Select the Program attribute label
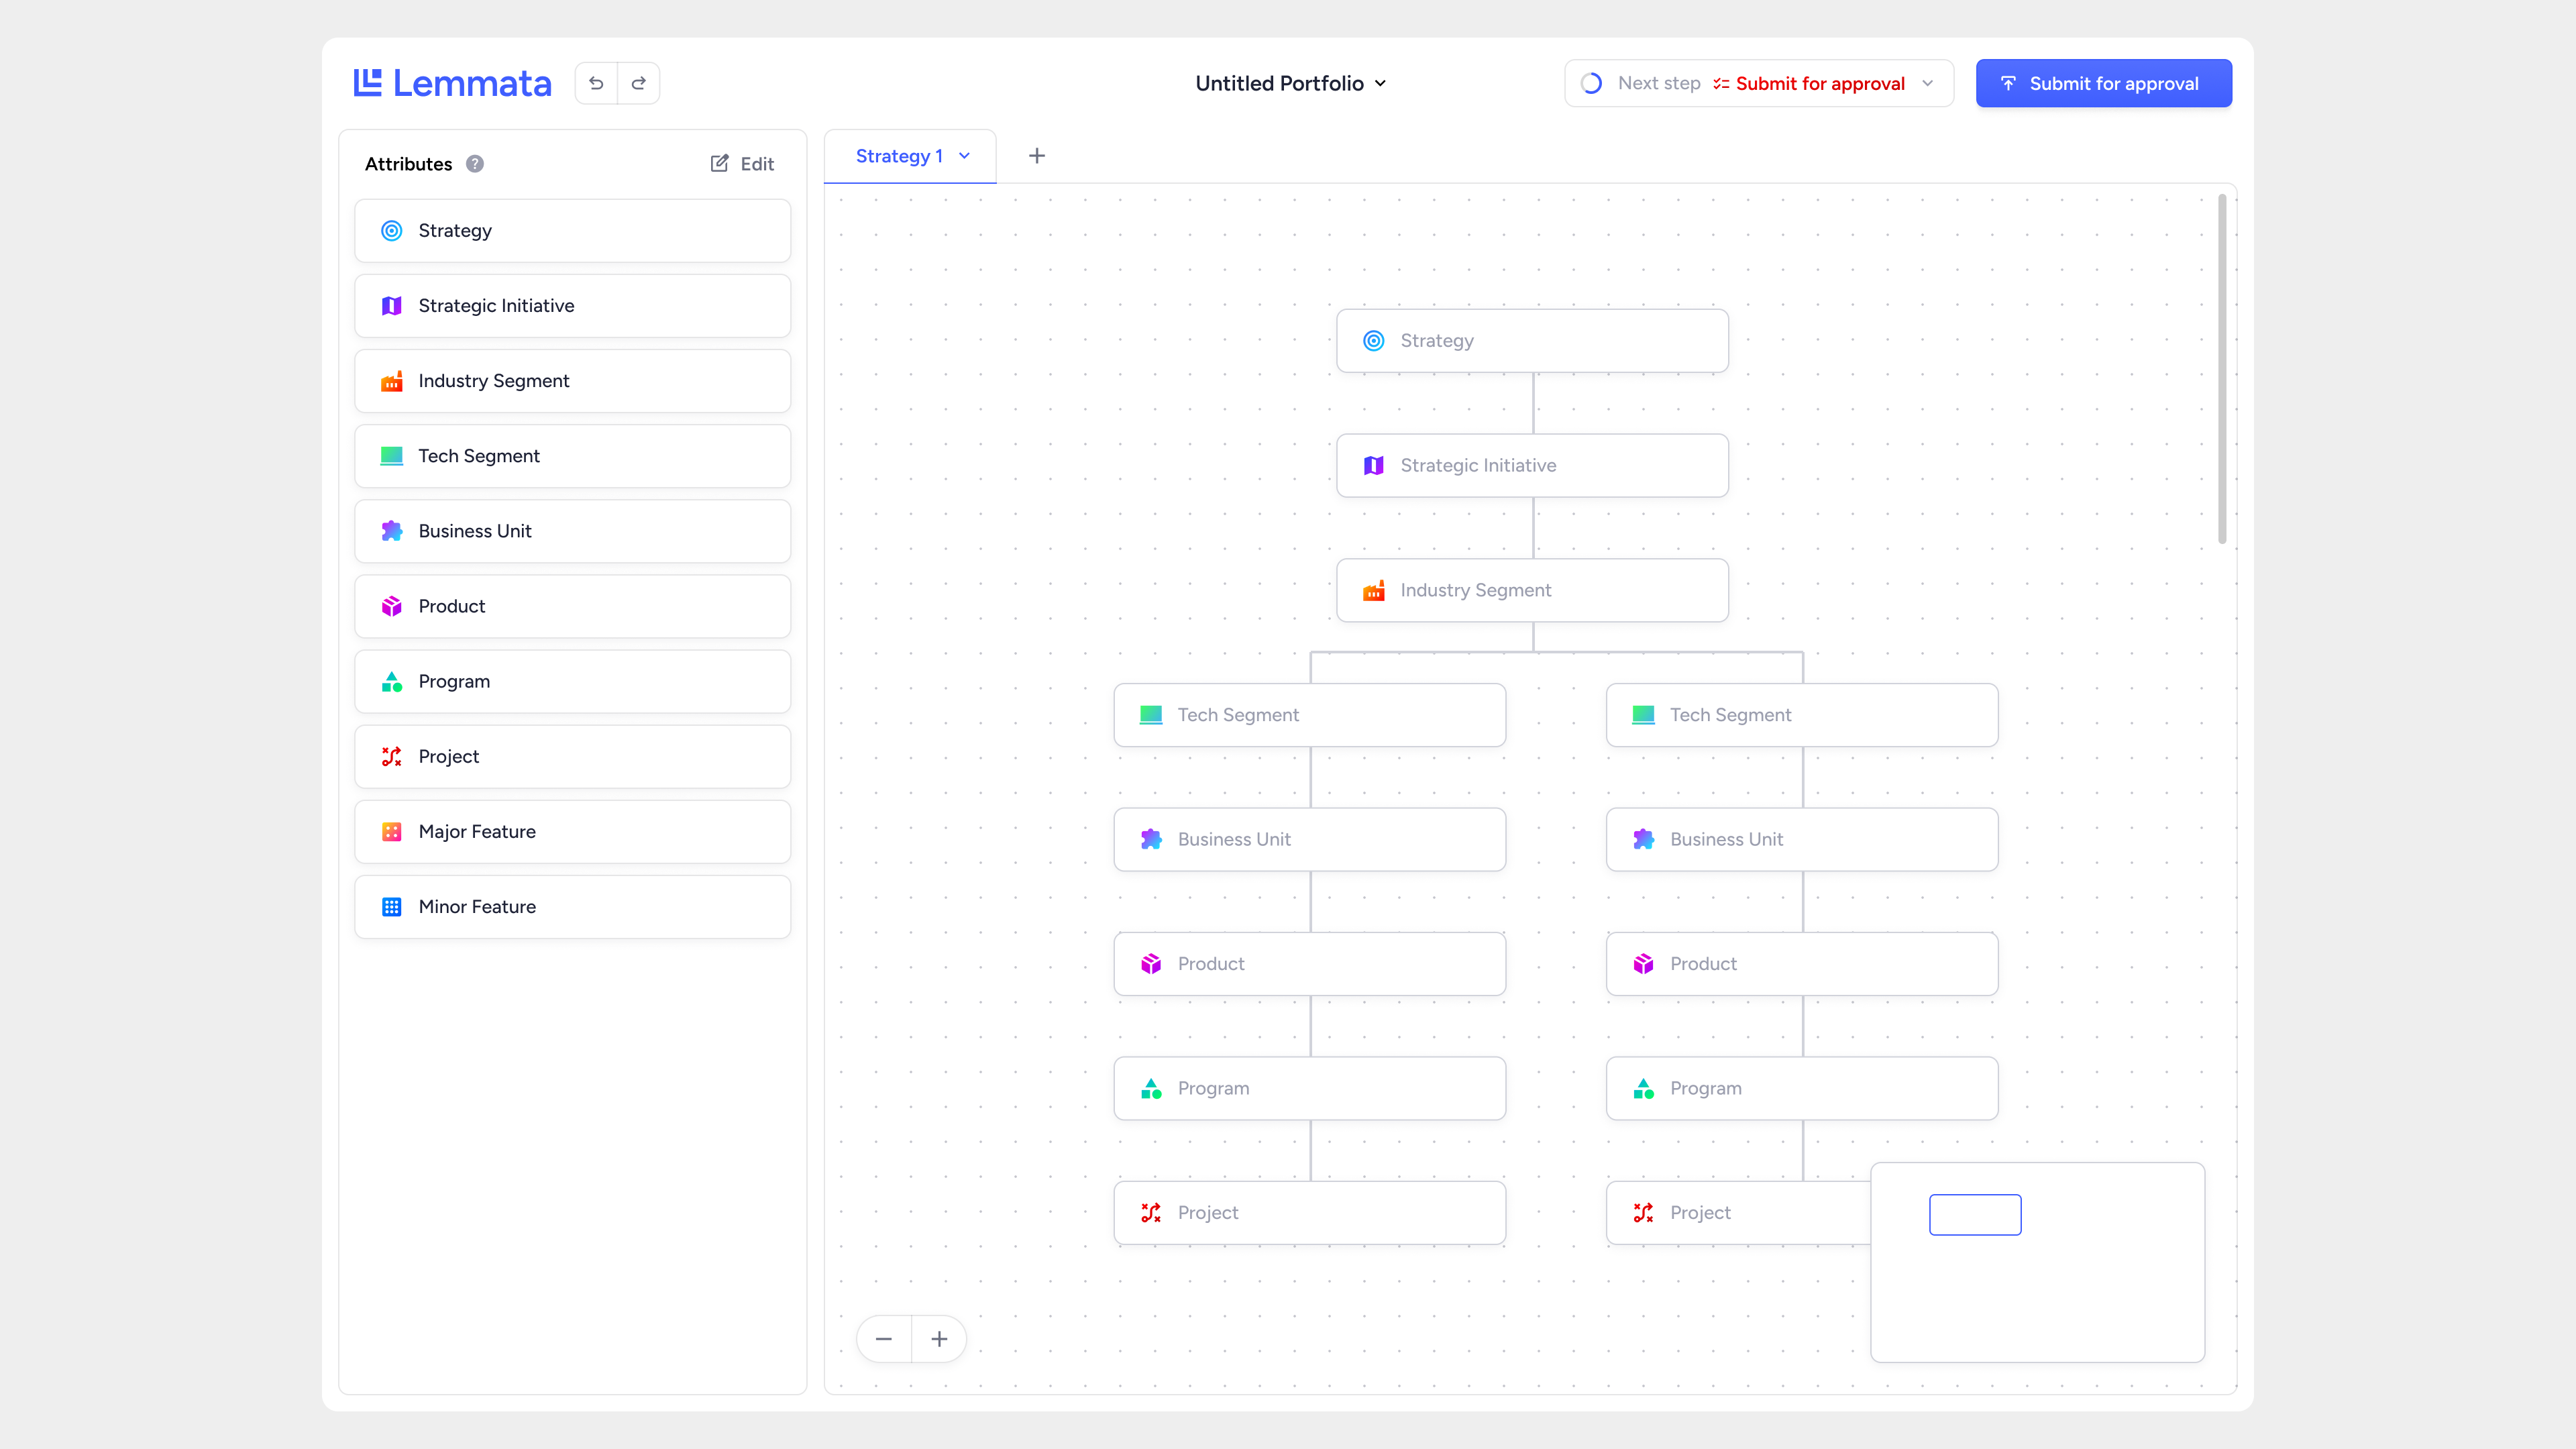Screen dimensions: 2576x1449 pyautogui.click(x=454, y=681)
